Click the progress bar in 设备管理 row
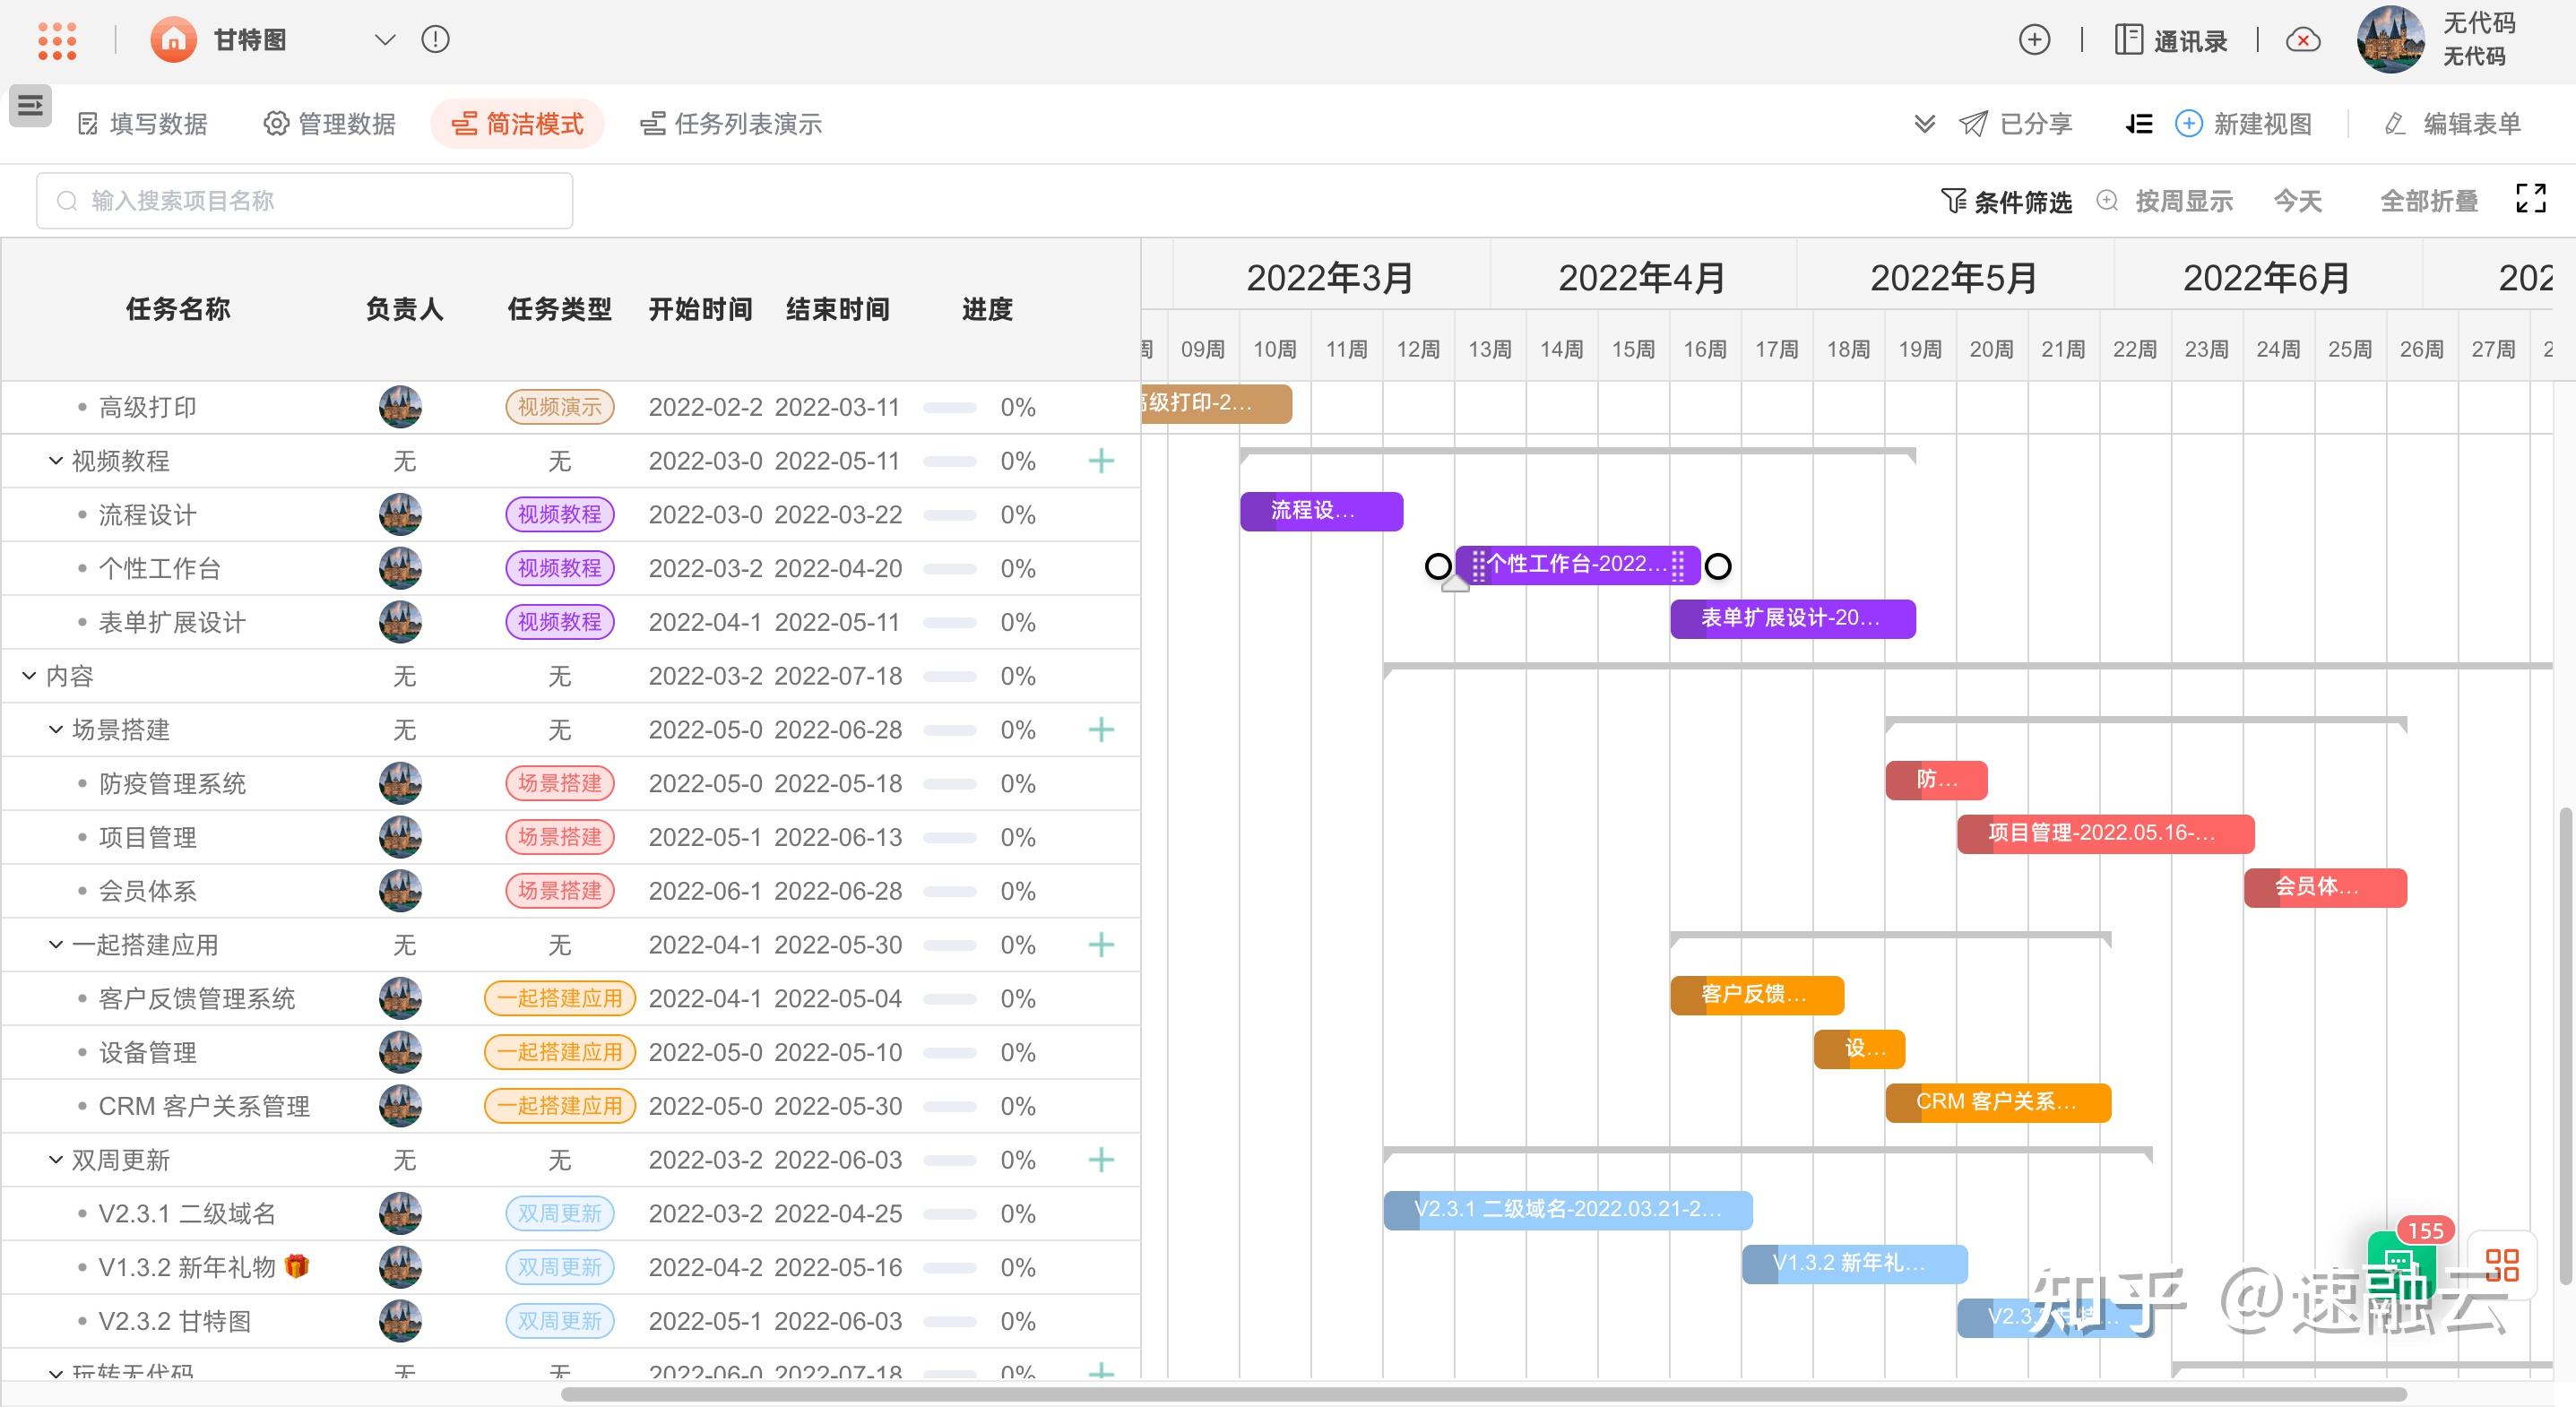This screenshot has height=1407, width=2576. [x=950, y=1053]
